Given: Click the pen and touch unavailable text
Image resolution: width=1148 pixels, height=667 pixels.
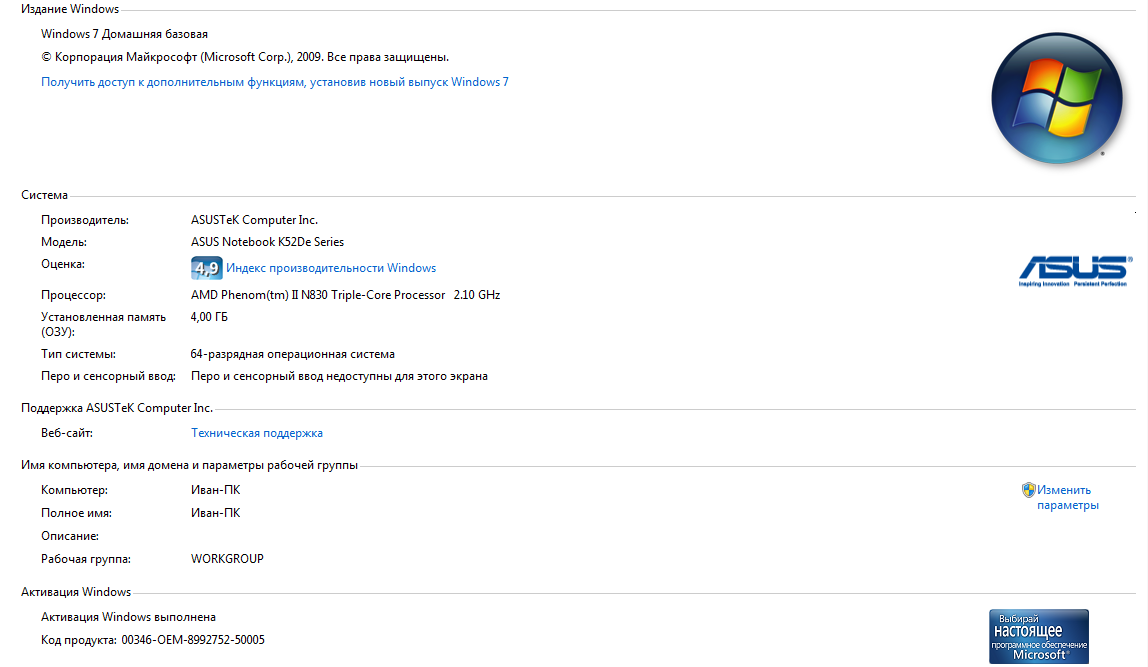Looking at the screenshot, I should (339, 376).
